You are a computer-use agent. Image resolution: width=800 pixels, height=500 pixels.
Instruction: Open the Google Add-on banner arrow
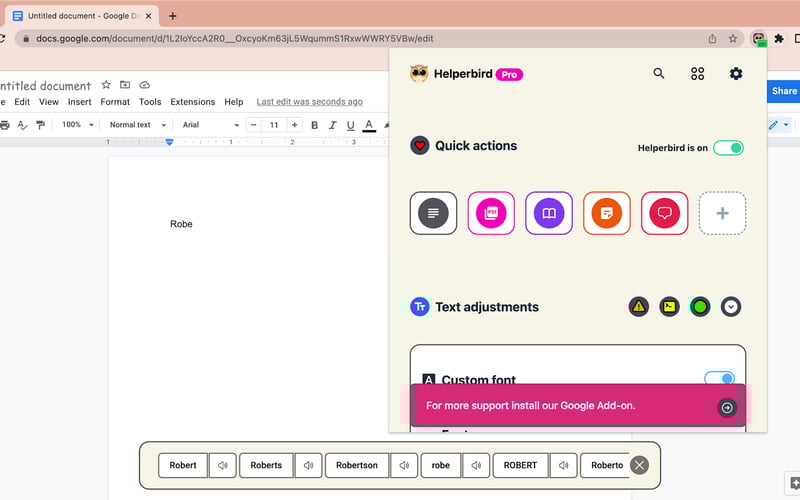click(x=727, y=408)
